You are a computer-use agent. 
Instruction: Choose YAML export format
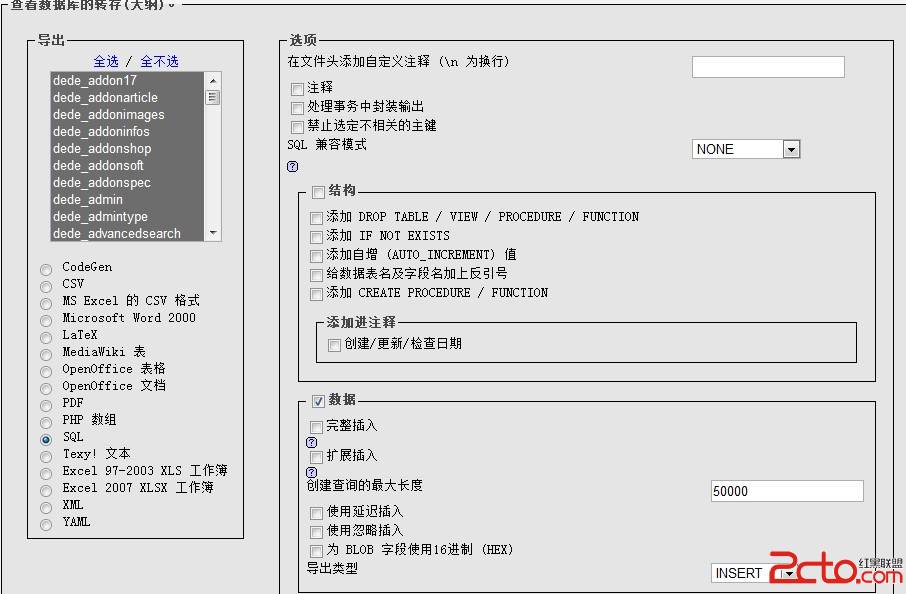click(46, 525)
